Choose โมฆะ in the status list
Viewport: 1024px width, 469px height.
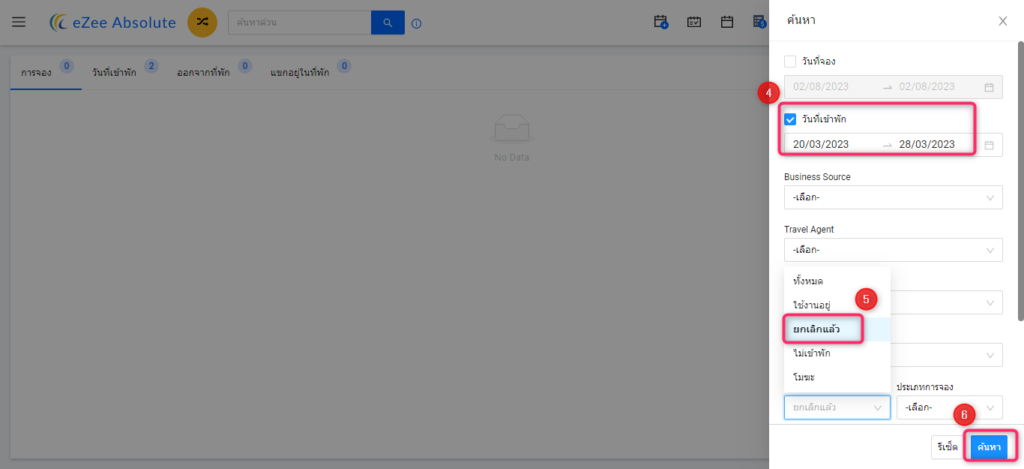tap(837, 378)
